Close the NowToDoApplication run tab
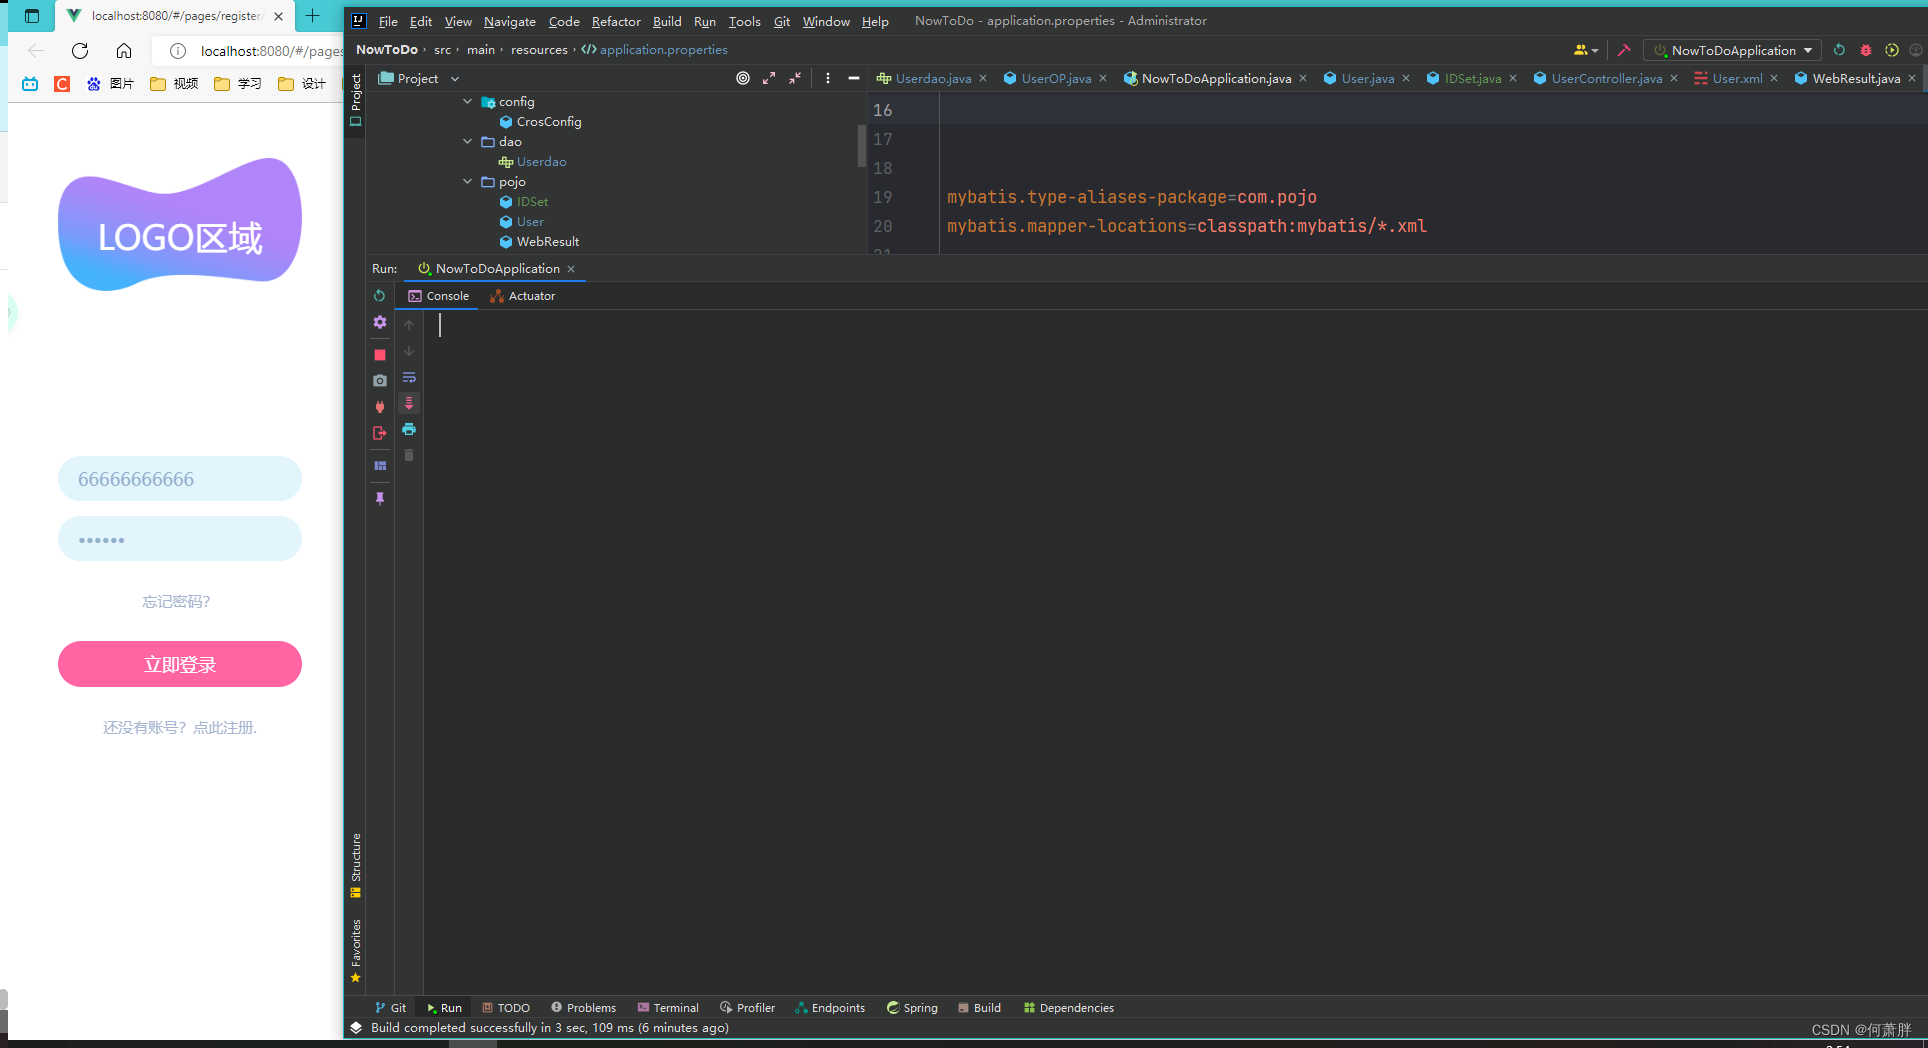This screenshot has height=1048, width=1928. pyautogui.click(x=571, y=269)
